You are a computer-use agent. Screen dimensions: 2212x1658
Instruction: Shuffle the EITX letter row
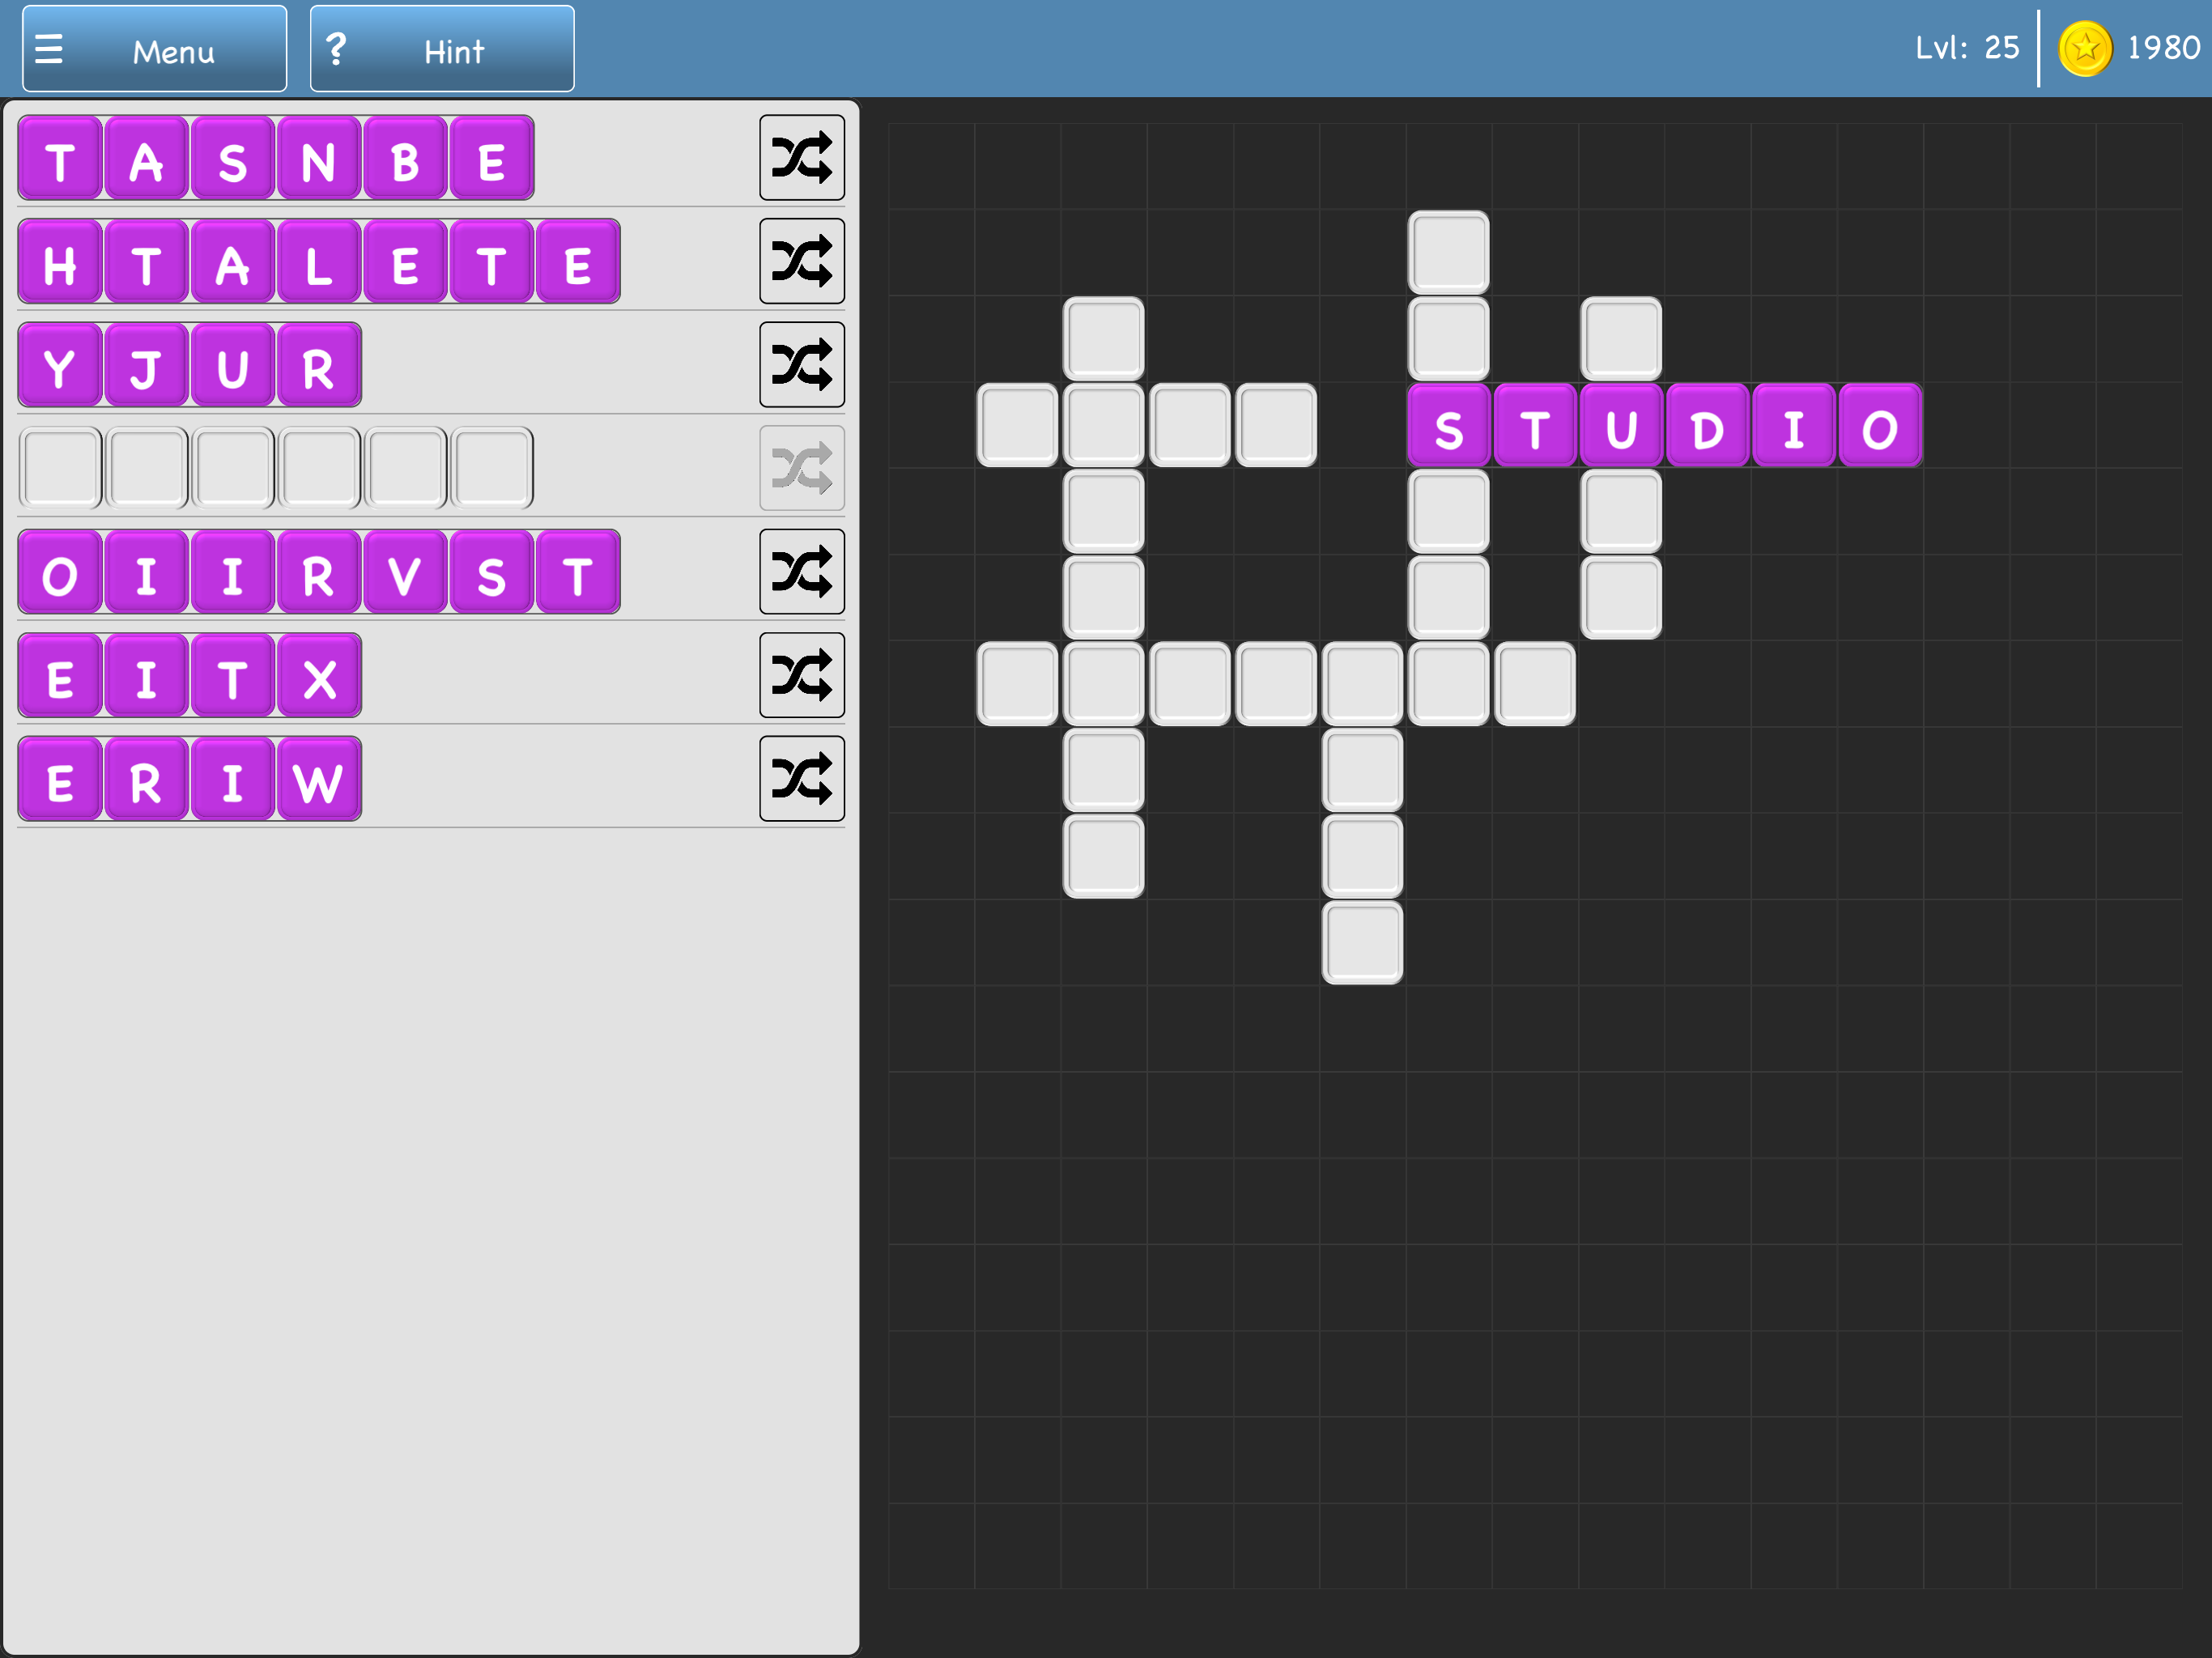[801, 675]
